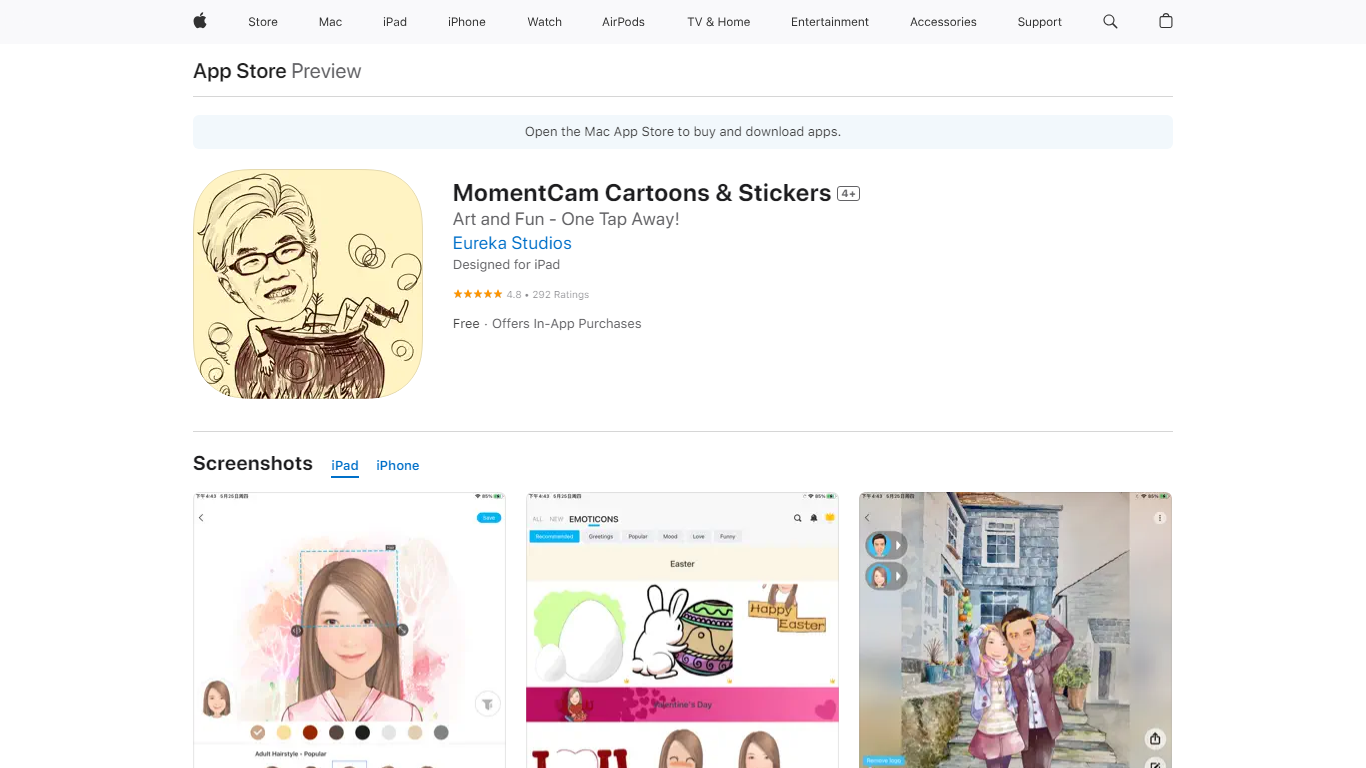Open the Eureka Studios developer link
Image resolution: width=1366 pixels, height=768 pixels.
(512, 243)
